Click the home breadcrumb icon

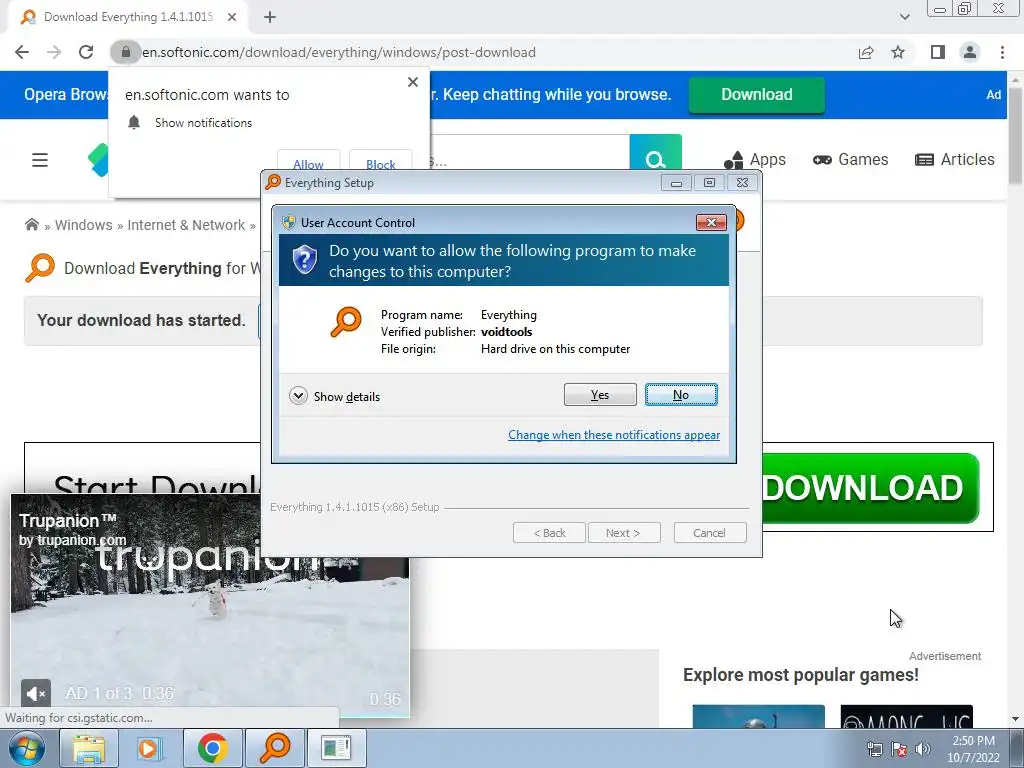(x=31, y=225)
